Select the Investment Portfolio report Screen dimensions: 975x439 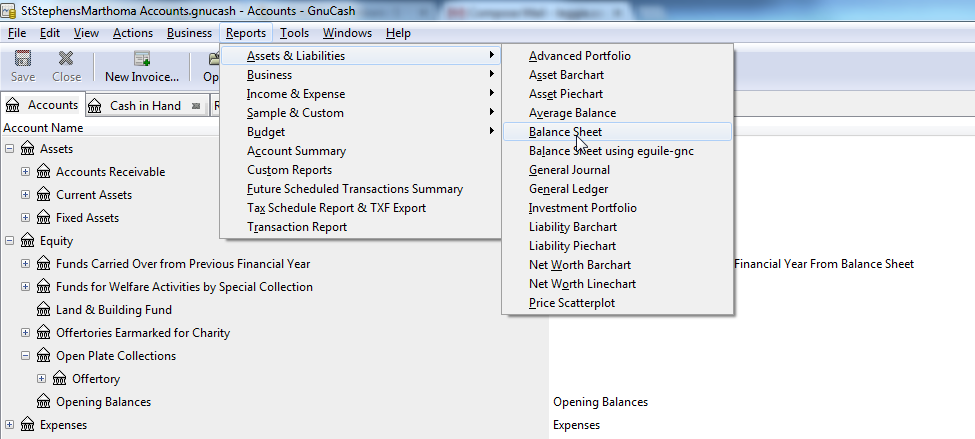617,208
